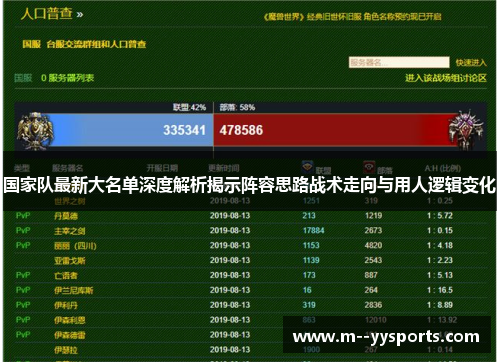Sort by the 开服日期 column header
This screenshot has height=362, width=500.
pyautogui.click(x=162, y=168)
